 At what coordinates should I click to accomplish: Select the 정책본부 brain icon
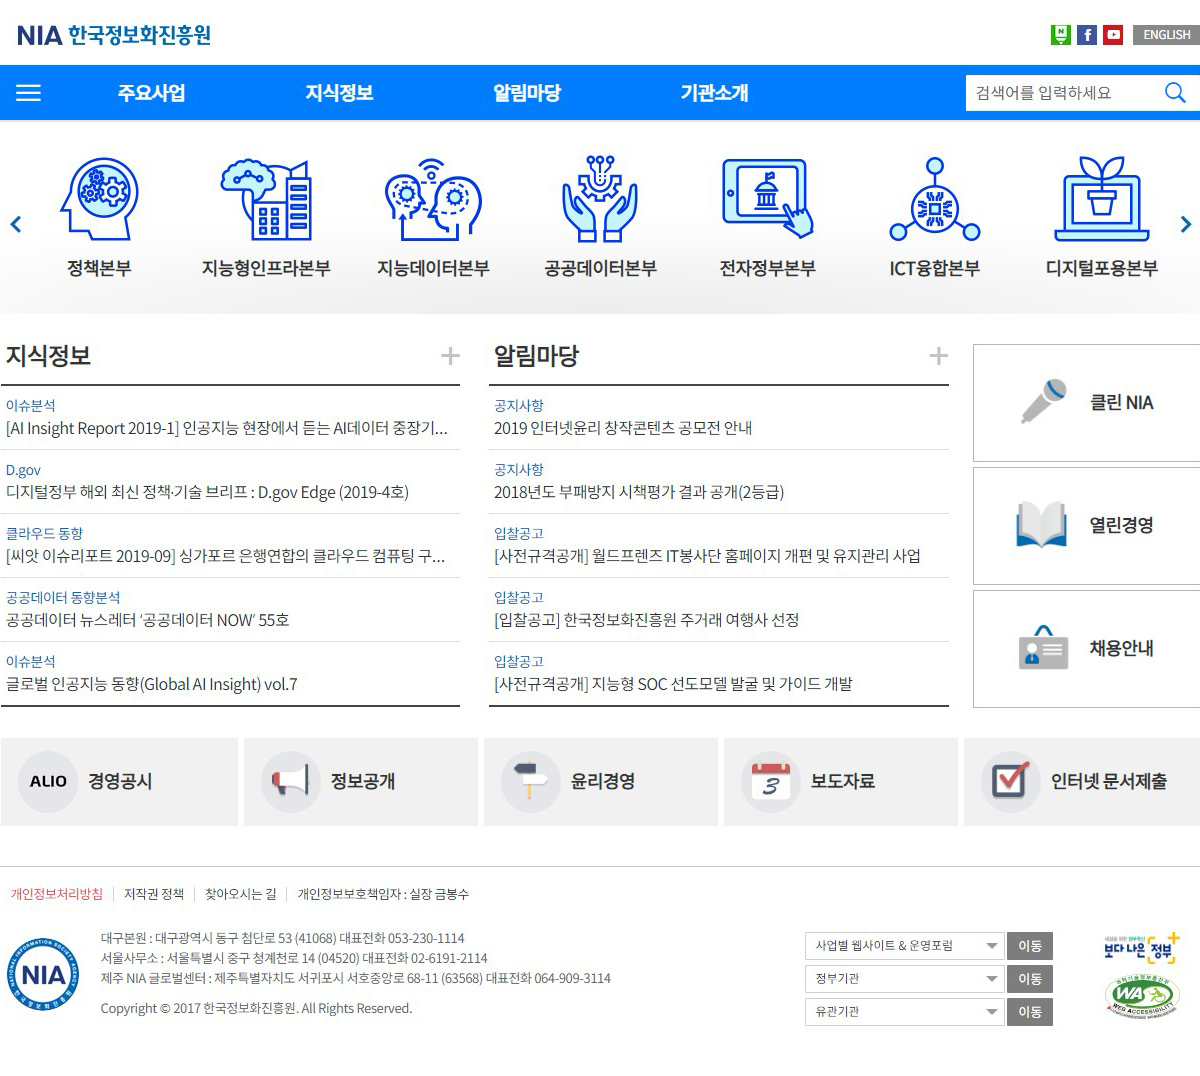coord(99,199)
